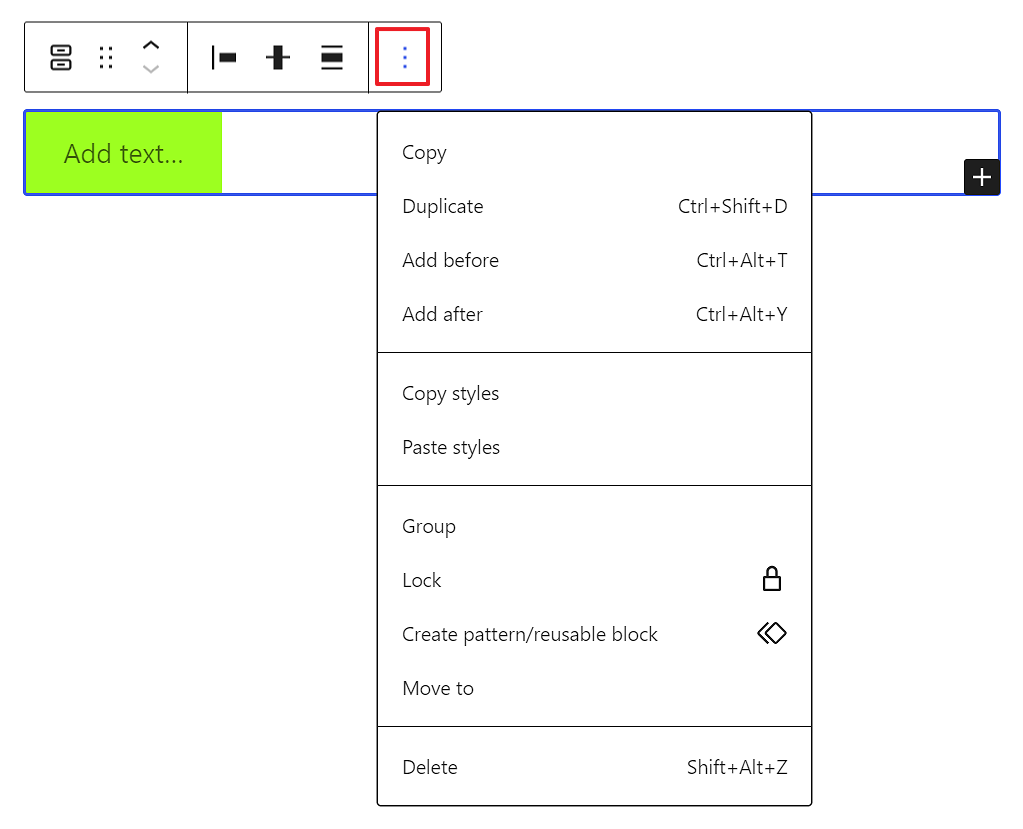Viewport: 1023px width, 829px height.
Task: Move the block up with the chevron icon
Action: [x=151, y=45]
